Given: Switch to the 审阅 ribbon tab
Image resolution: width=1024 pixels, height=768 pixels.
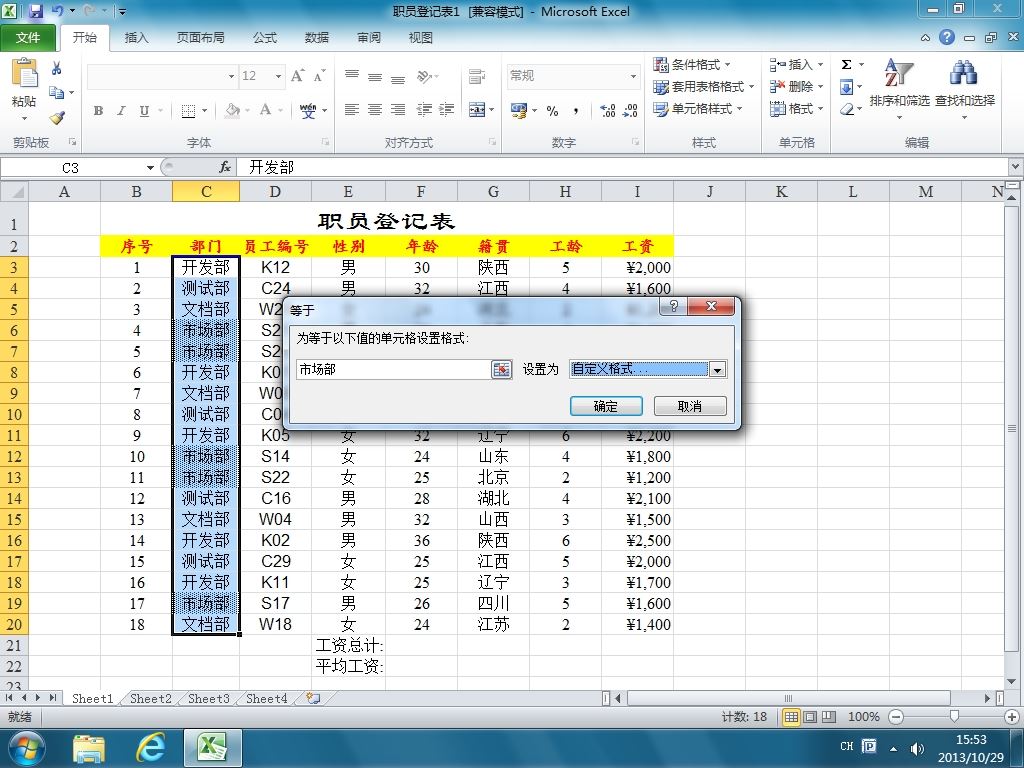Looking at the screenshot, I should [x=369, y=38].
